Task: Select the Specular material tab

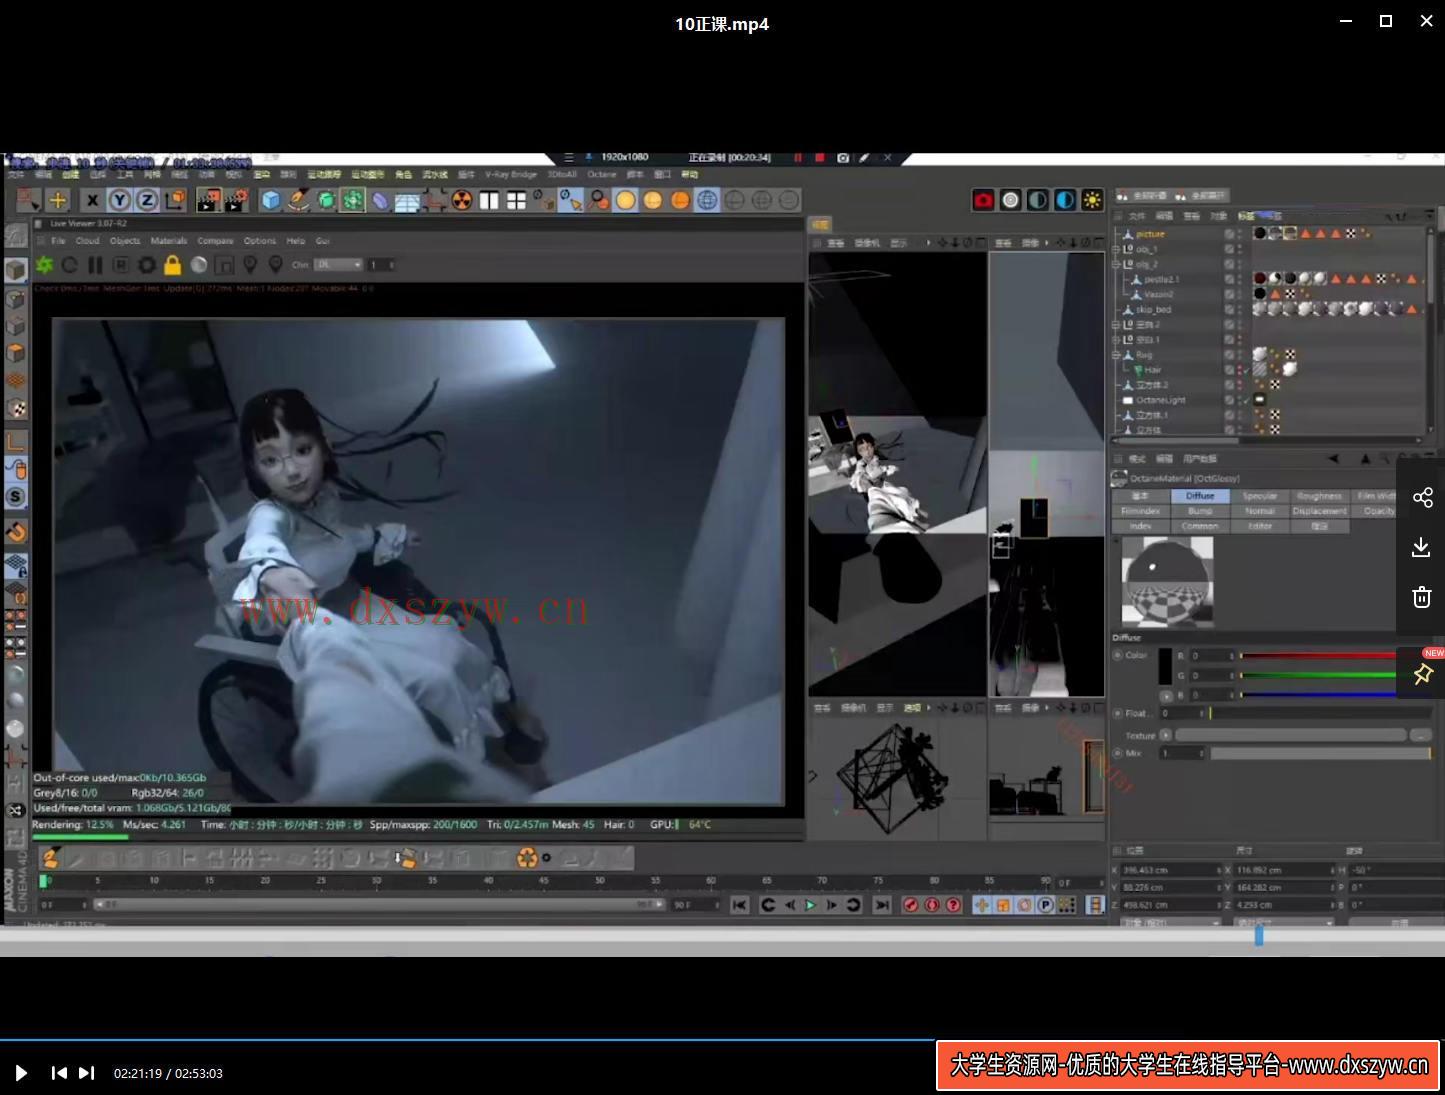Action: (1259, 496)
